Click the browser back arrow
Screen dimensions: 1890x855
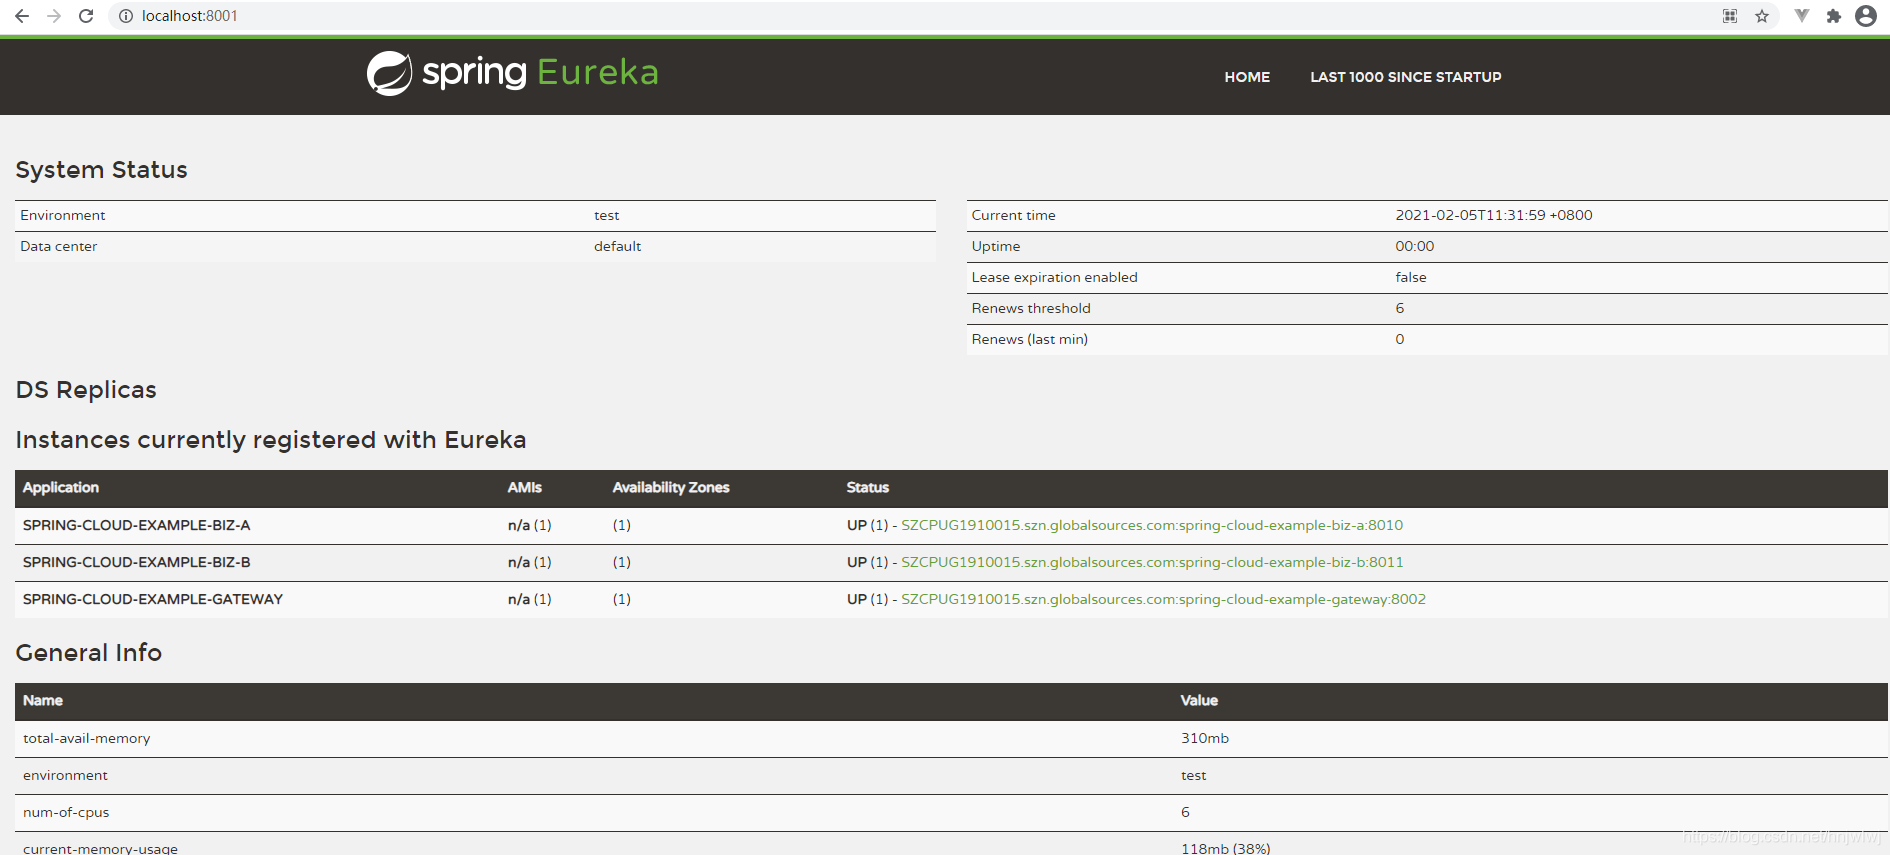coord(22,16)
